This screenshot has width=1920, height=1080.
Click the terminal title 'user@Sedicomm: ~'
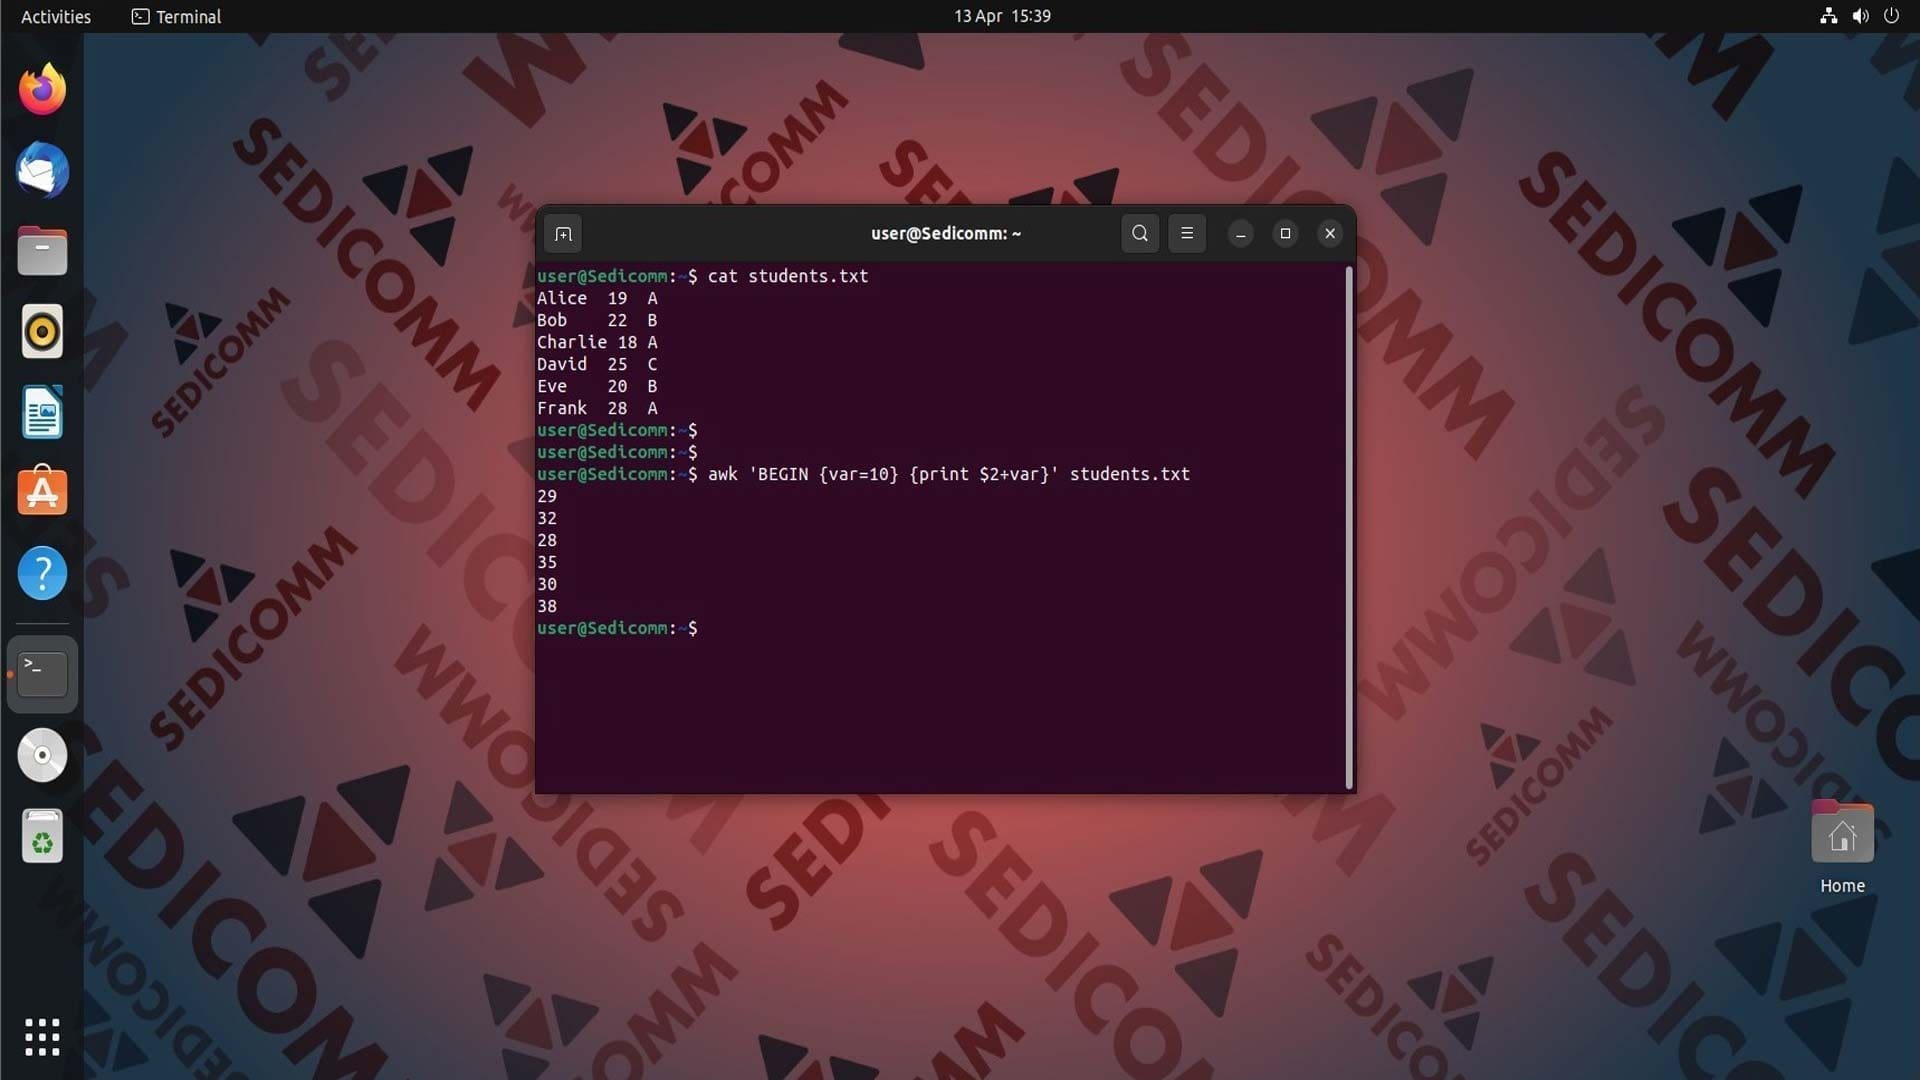[x=946, y=233]
